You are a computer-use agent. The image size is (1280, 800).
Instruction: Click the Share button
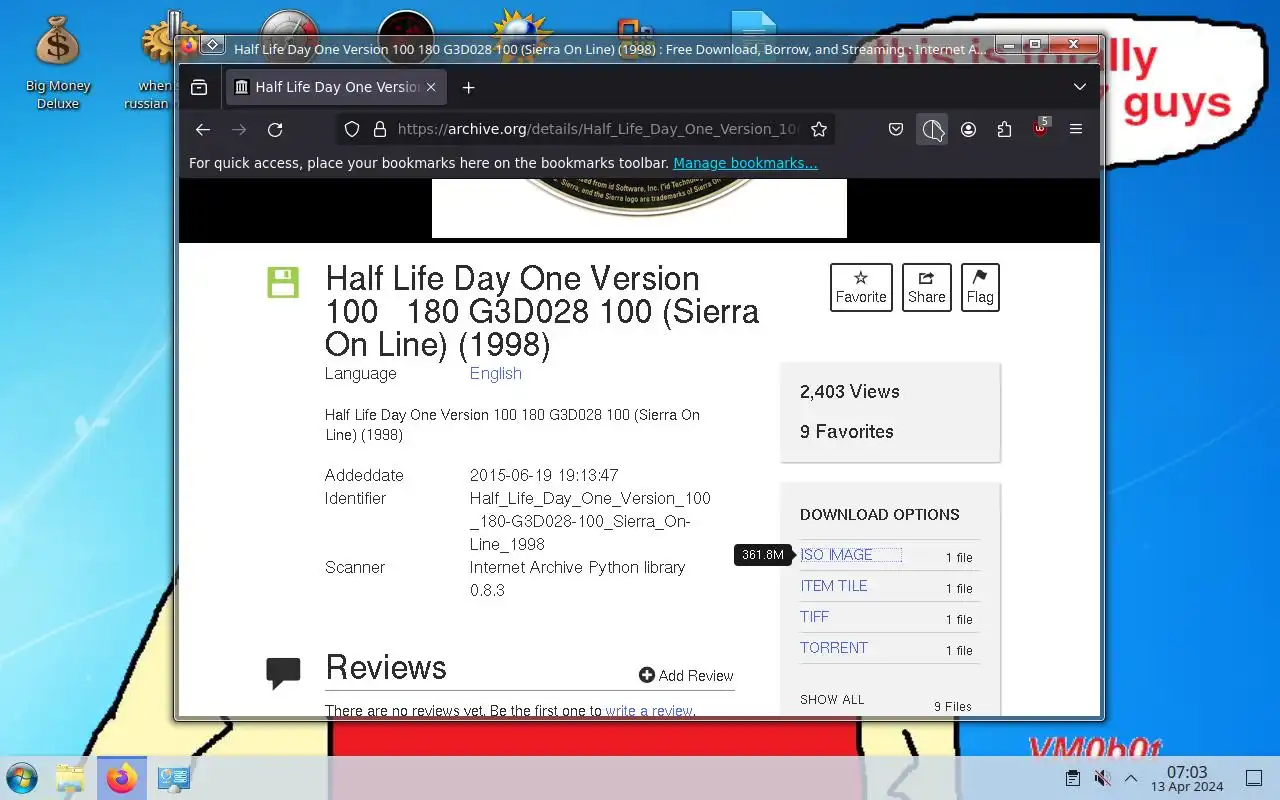click(x=926, y=287)
